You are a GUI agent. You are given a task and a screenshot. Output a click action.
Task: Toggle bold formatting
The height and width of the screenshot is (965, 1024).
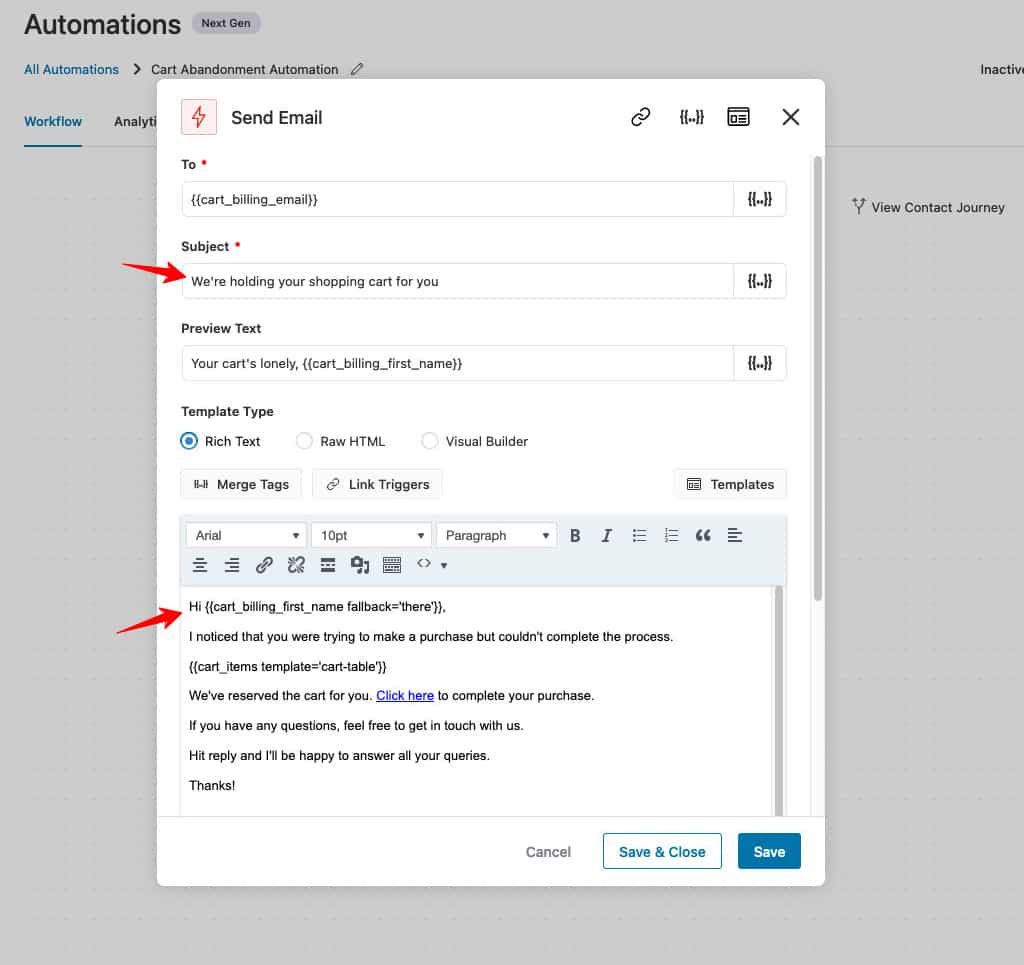click(x=575, y=535)
